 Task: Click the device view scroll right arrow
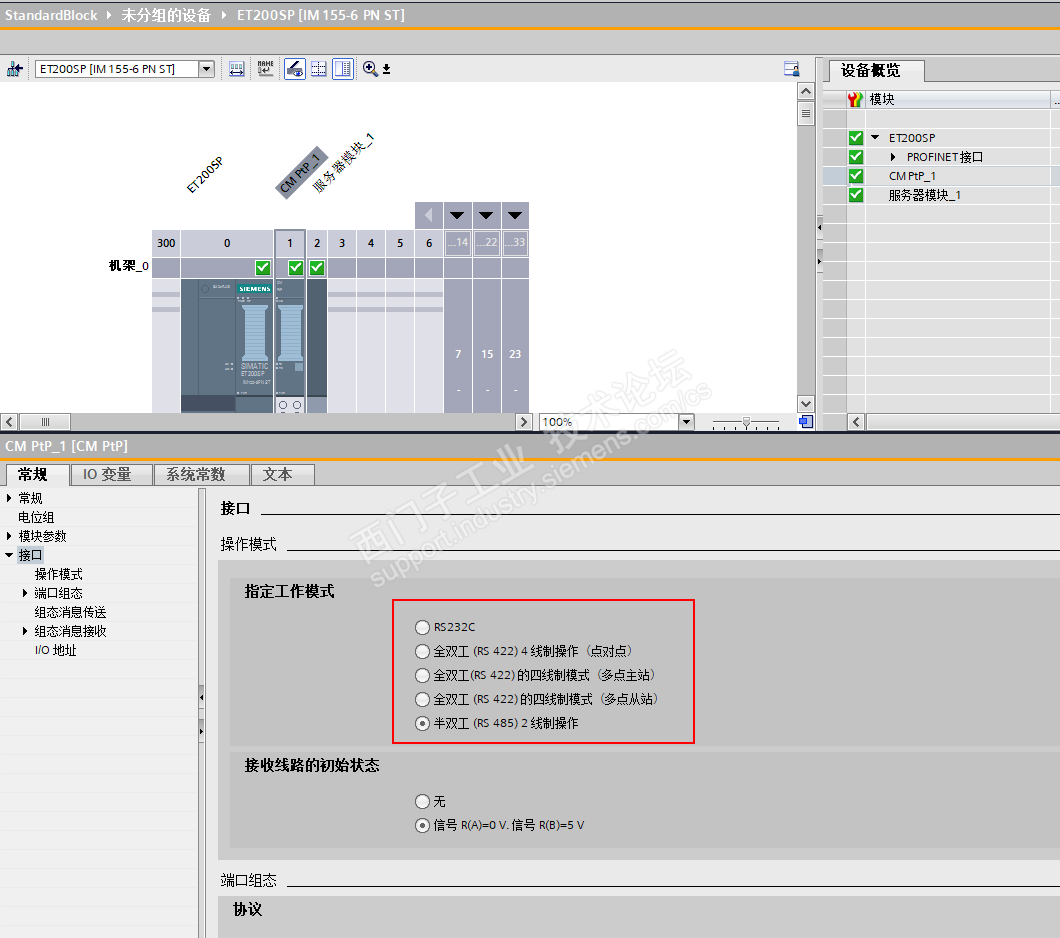(523, 422)
